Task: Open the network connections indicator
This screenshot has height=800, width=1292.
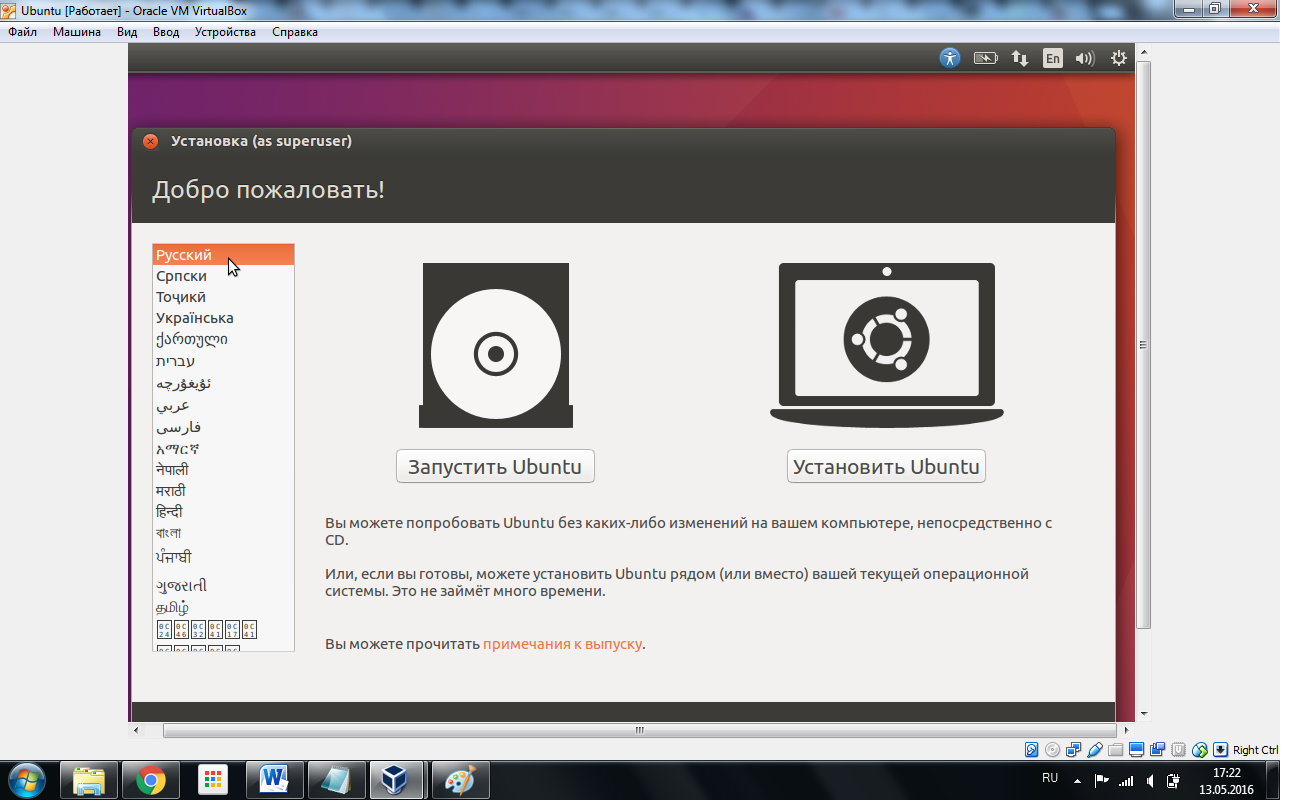Action: tap(1019, 58)
